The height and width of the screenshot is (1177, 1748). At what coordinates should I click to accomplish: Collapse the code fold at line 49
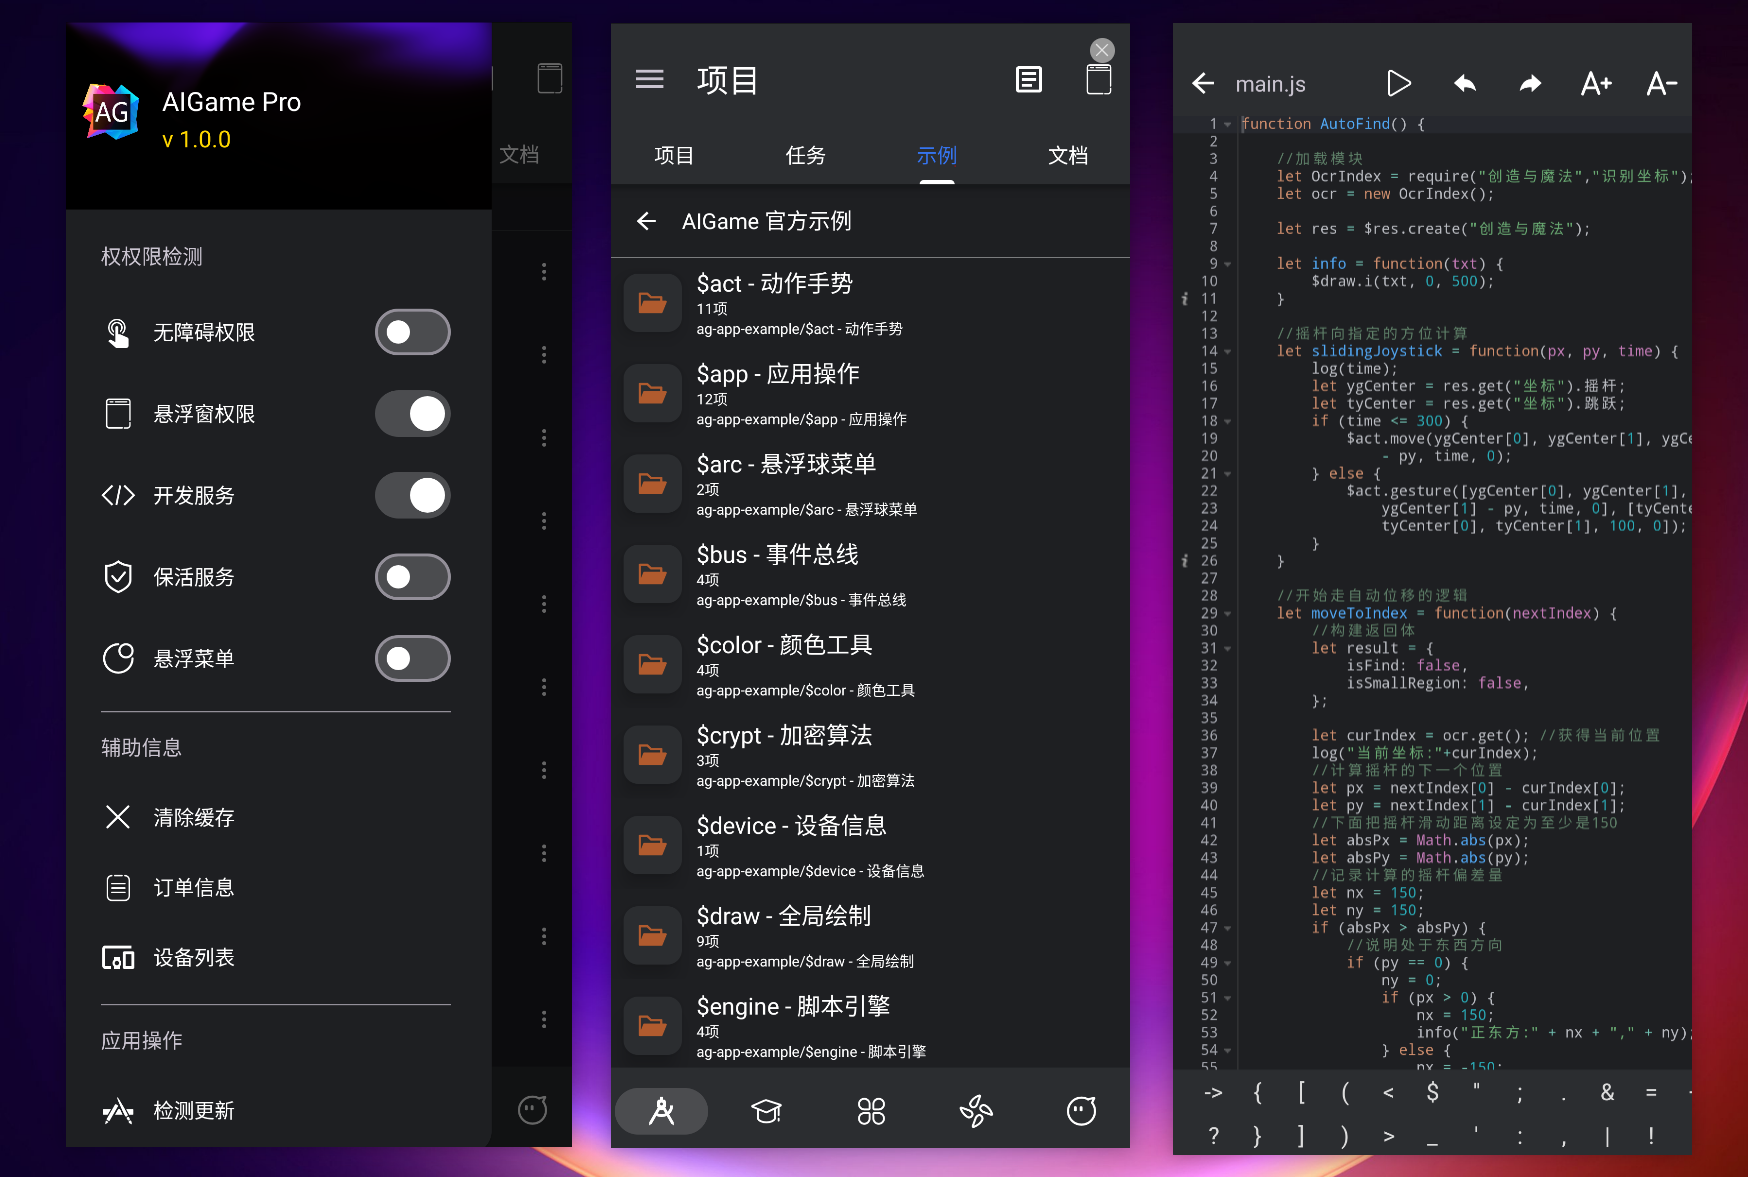tap(1228, 964)
